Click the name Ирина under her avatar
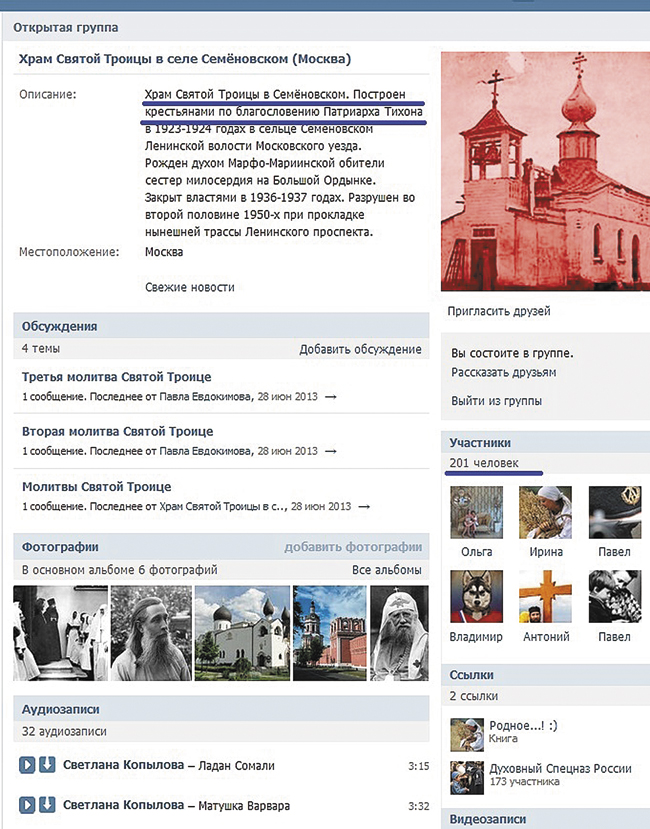The width and height of the screenshot is (650, 829). (x=546, y=552)
